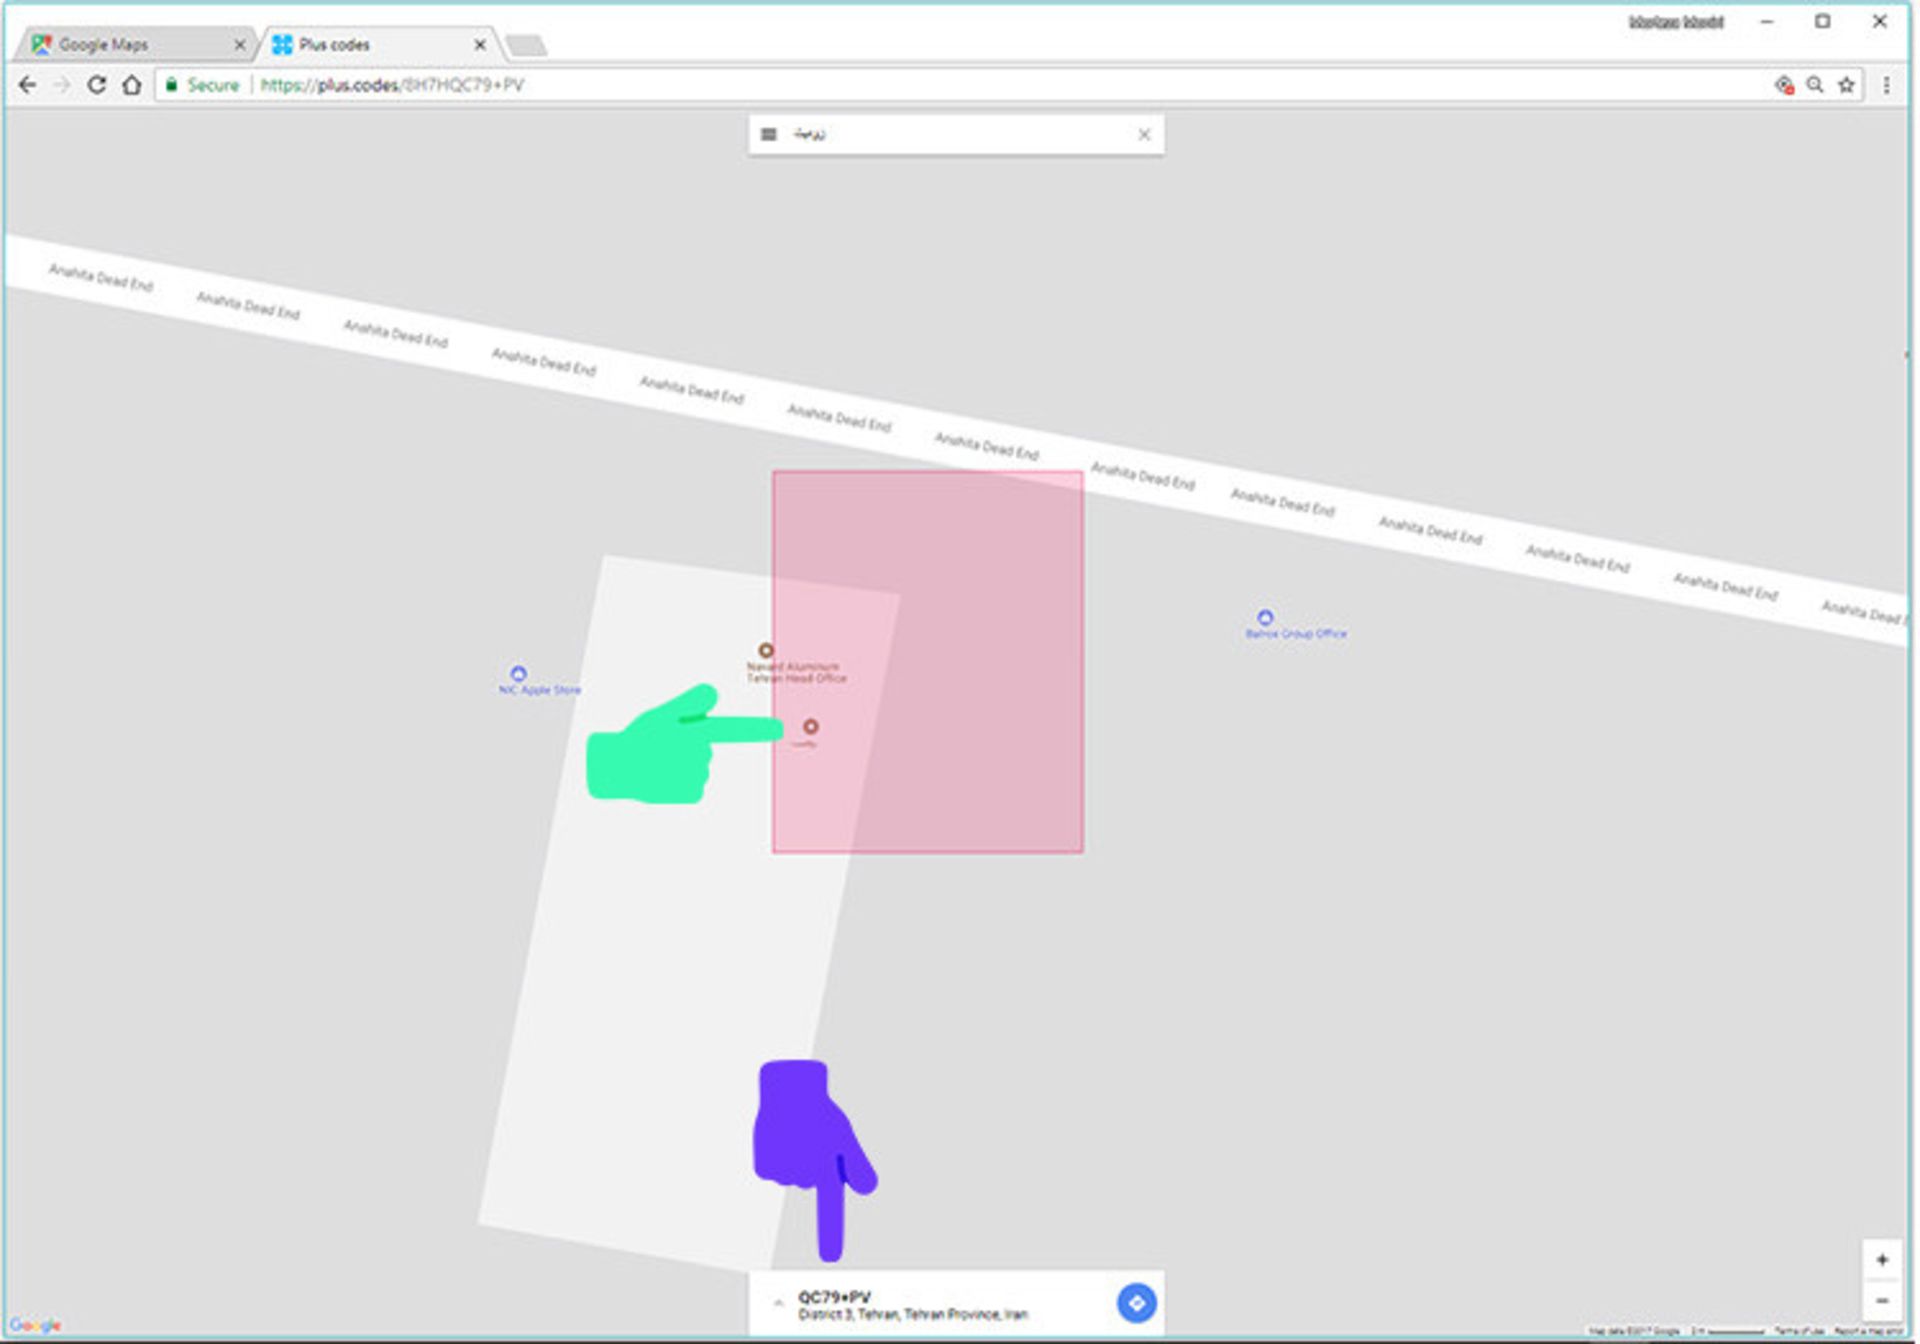1920x1344 pixels.
Task: Click the red pin inside the pink square
Action: pos(811,727)
